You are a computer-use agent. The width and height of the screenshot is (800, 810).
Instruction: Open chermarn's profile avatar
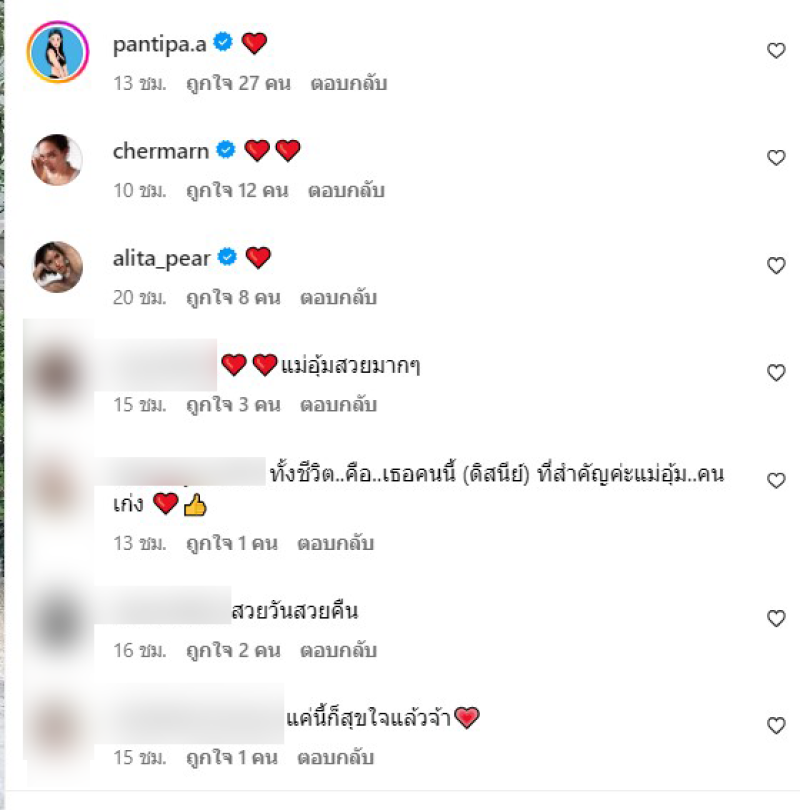pos(57,160)
